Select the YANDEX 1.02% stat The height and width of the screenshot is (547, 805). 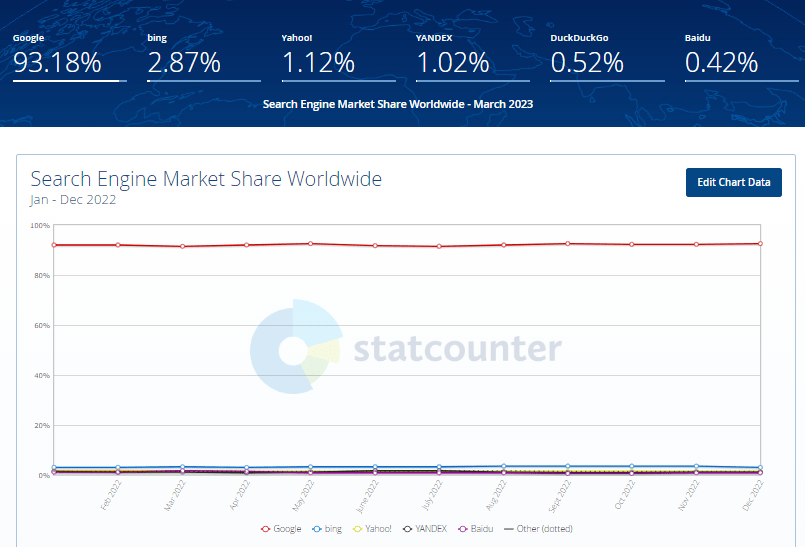(473, 57)
